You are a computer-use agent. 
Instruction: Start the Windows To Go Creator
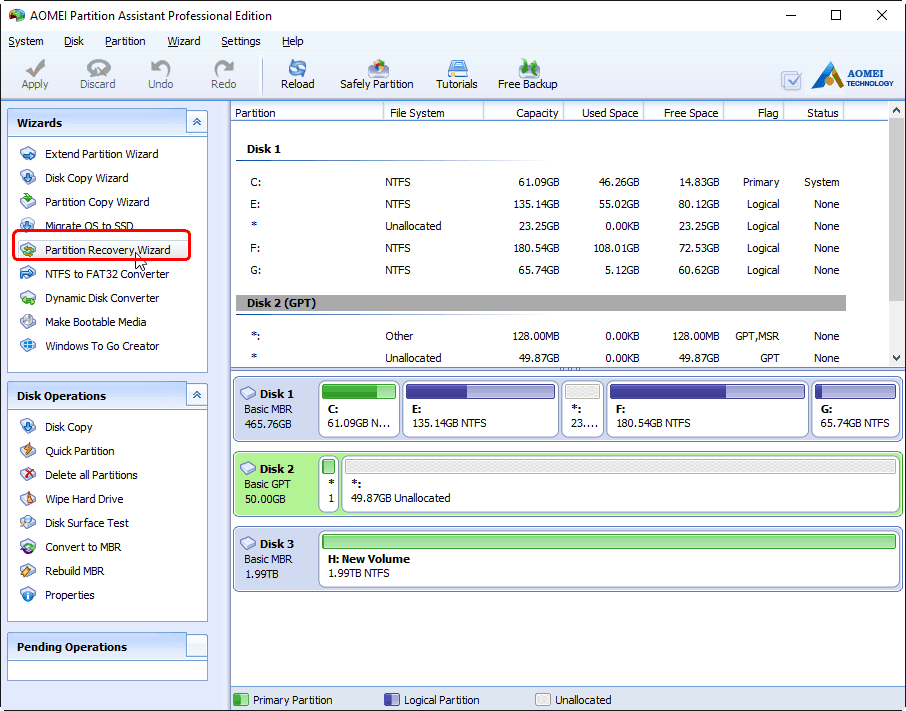[101, 346]
